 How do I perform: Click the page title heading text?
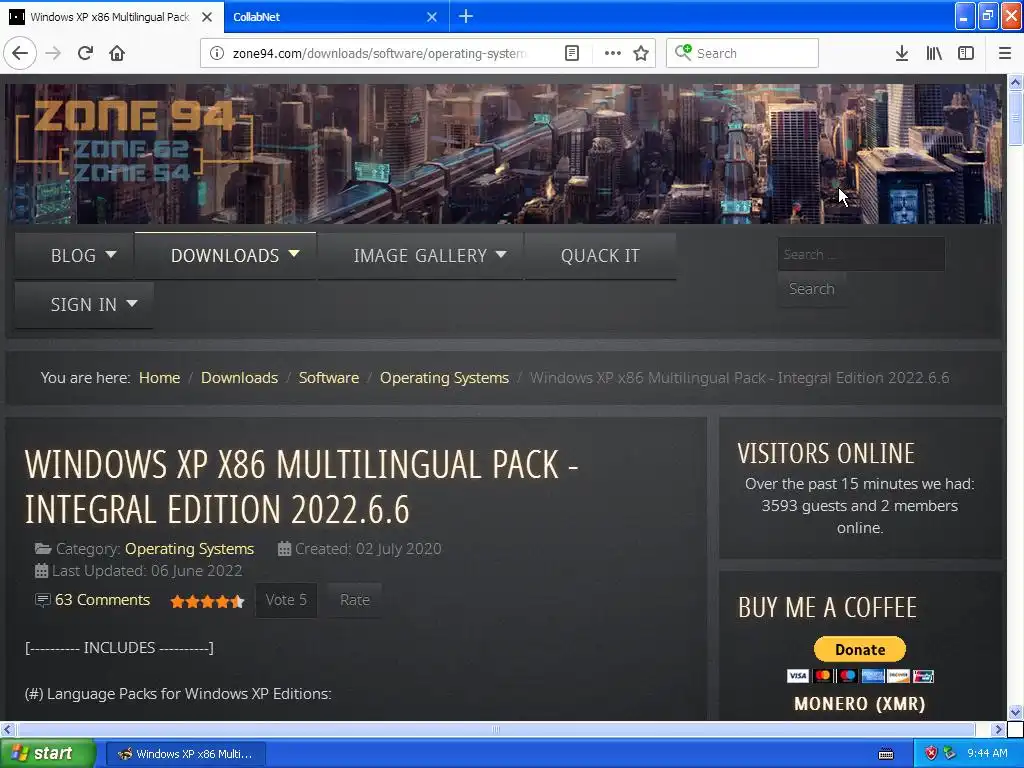(301, 487)
